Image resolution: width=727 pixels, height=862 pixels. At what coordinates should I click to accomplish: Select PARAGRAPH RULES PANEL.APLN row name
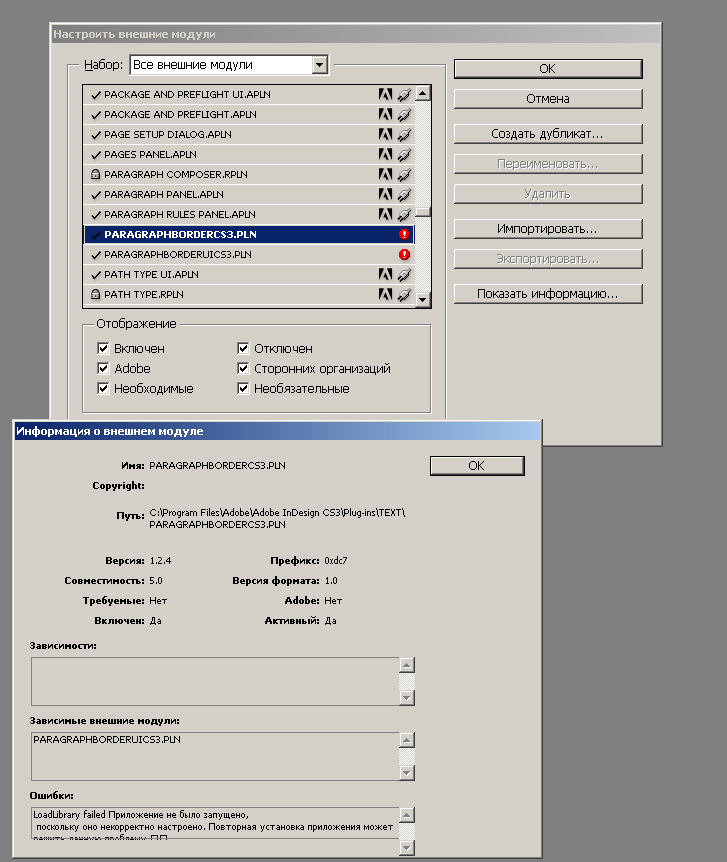(x=180, y=214)
